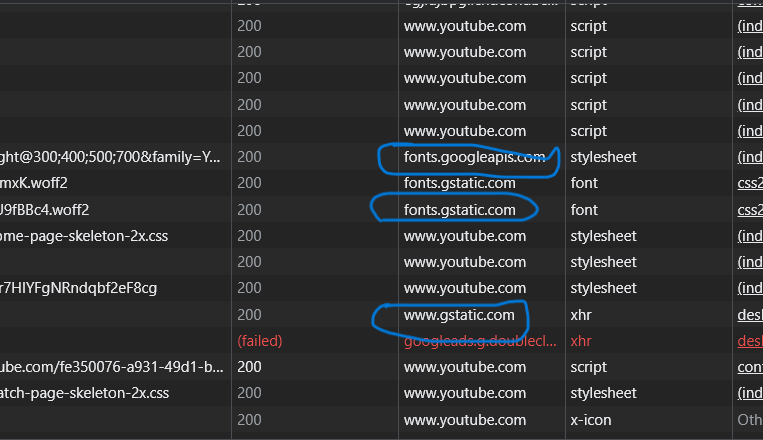Click the fonts.googleapis.com domain cell
The image size is (763, 440).
(474, 157)
